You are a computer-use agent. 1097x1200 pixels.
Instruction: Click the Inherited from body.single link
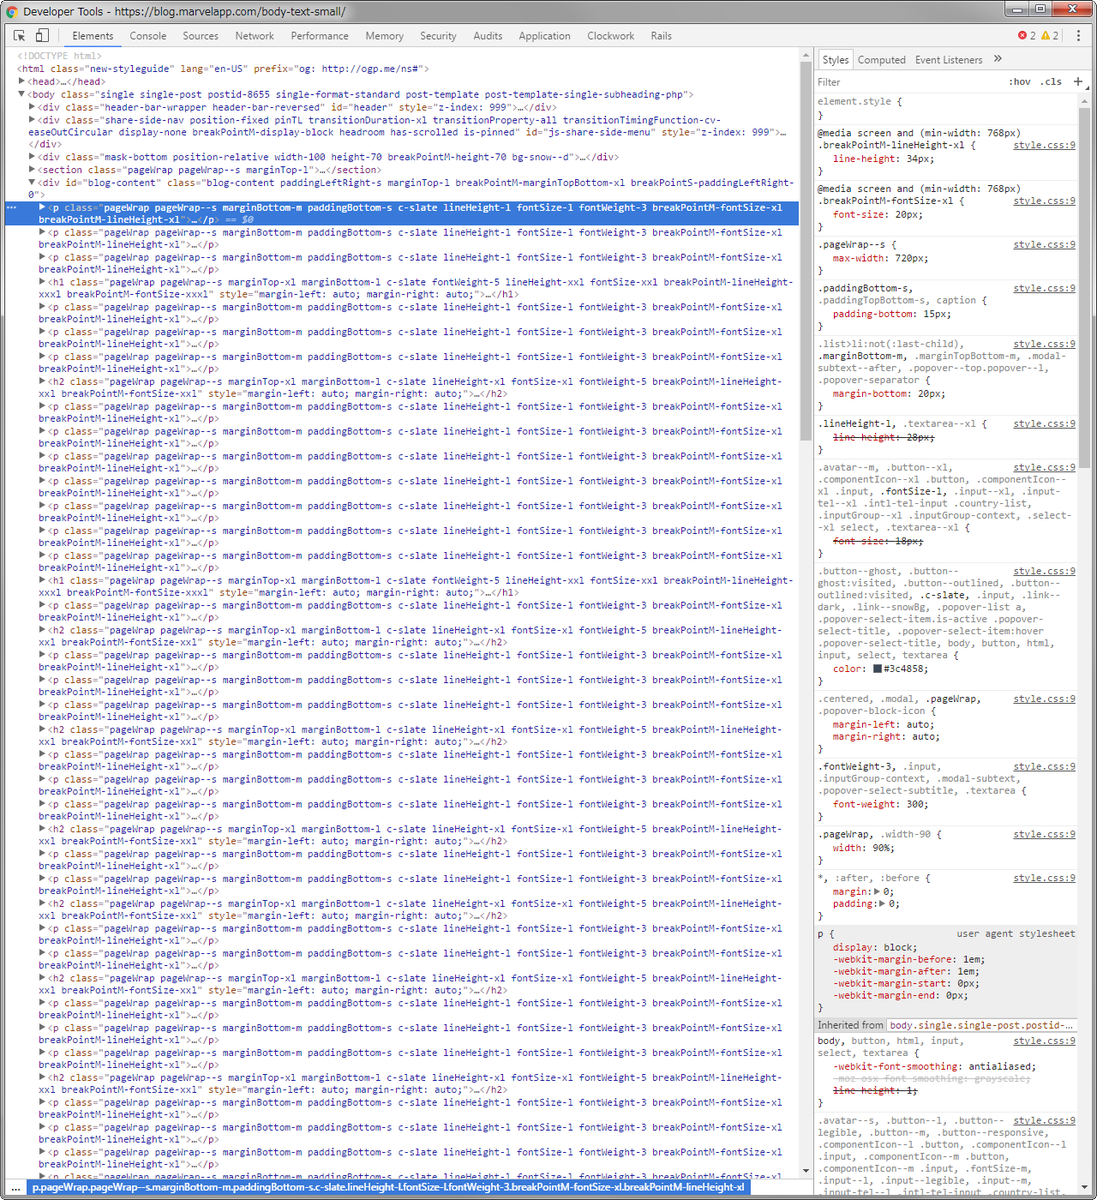(x=981, y=1025)
